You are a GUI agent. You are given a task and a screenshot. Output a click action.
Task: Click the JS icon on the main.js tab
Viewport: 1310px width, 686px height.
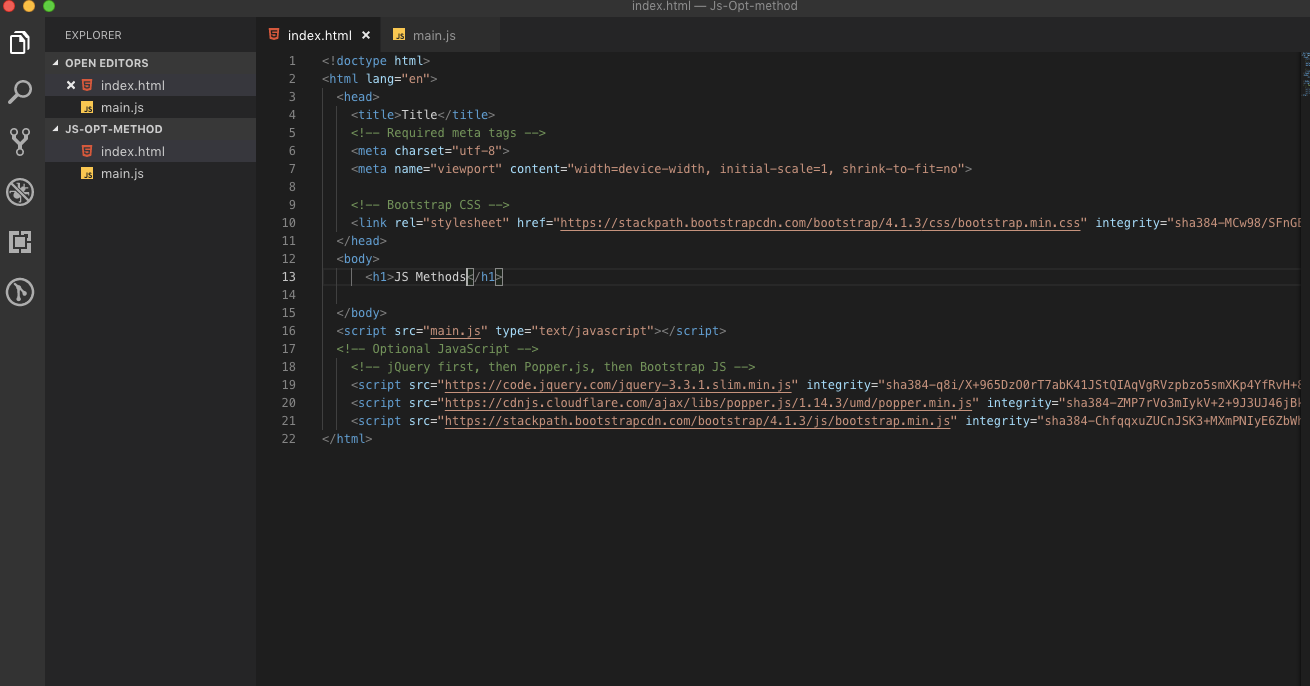399,34
